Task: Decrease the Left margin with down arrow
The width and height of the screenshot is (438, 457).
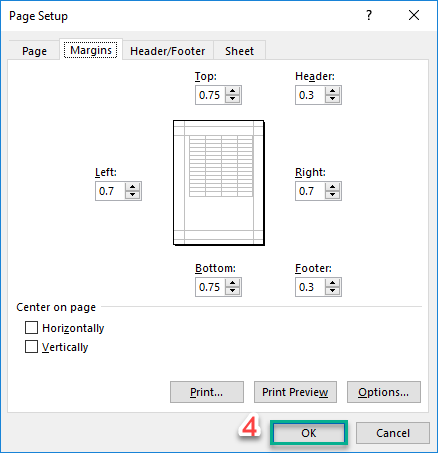Action: pos(132,195)
